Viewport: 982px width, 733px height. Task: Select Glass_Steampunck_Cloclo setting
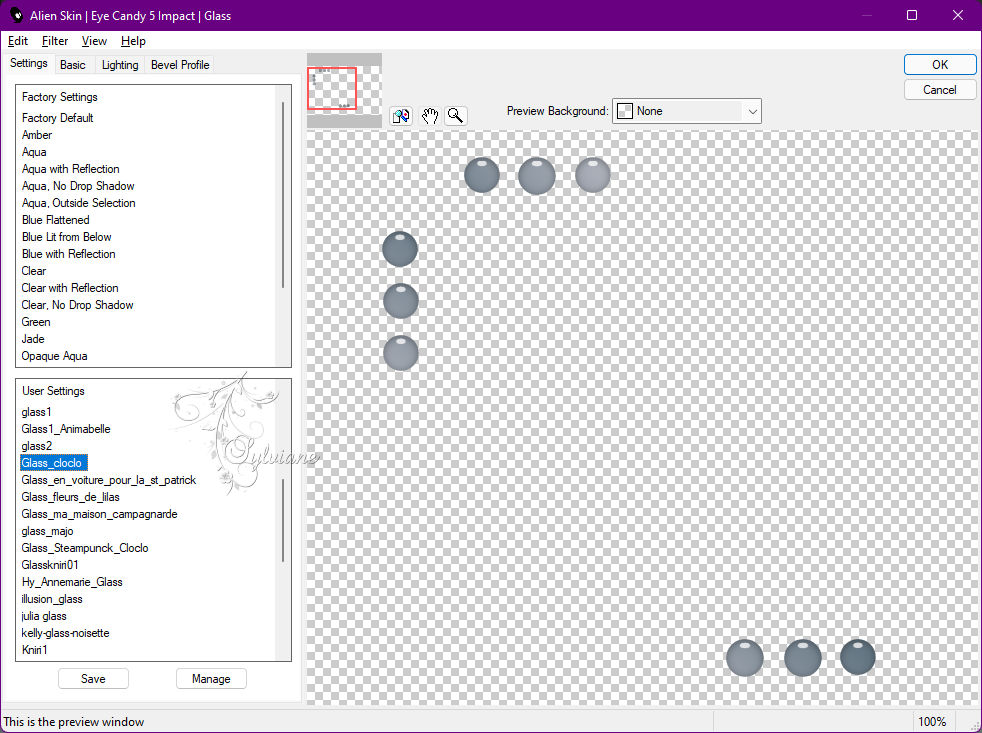(x=85, y=548)
